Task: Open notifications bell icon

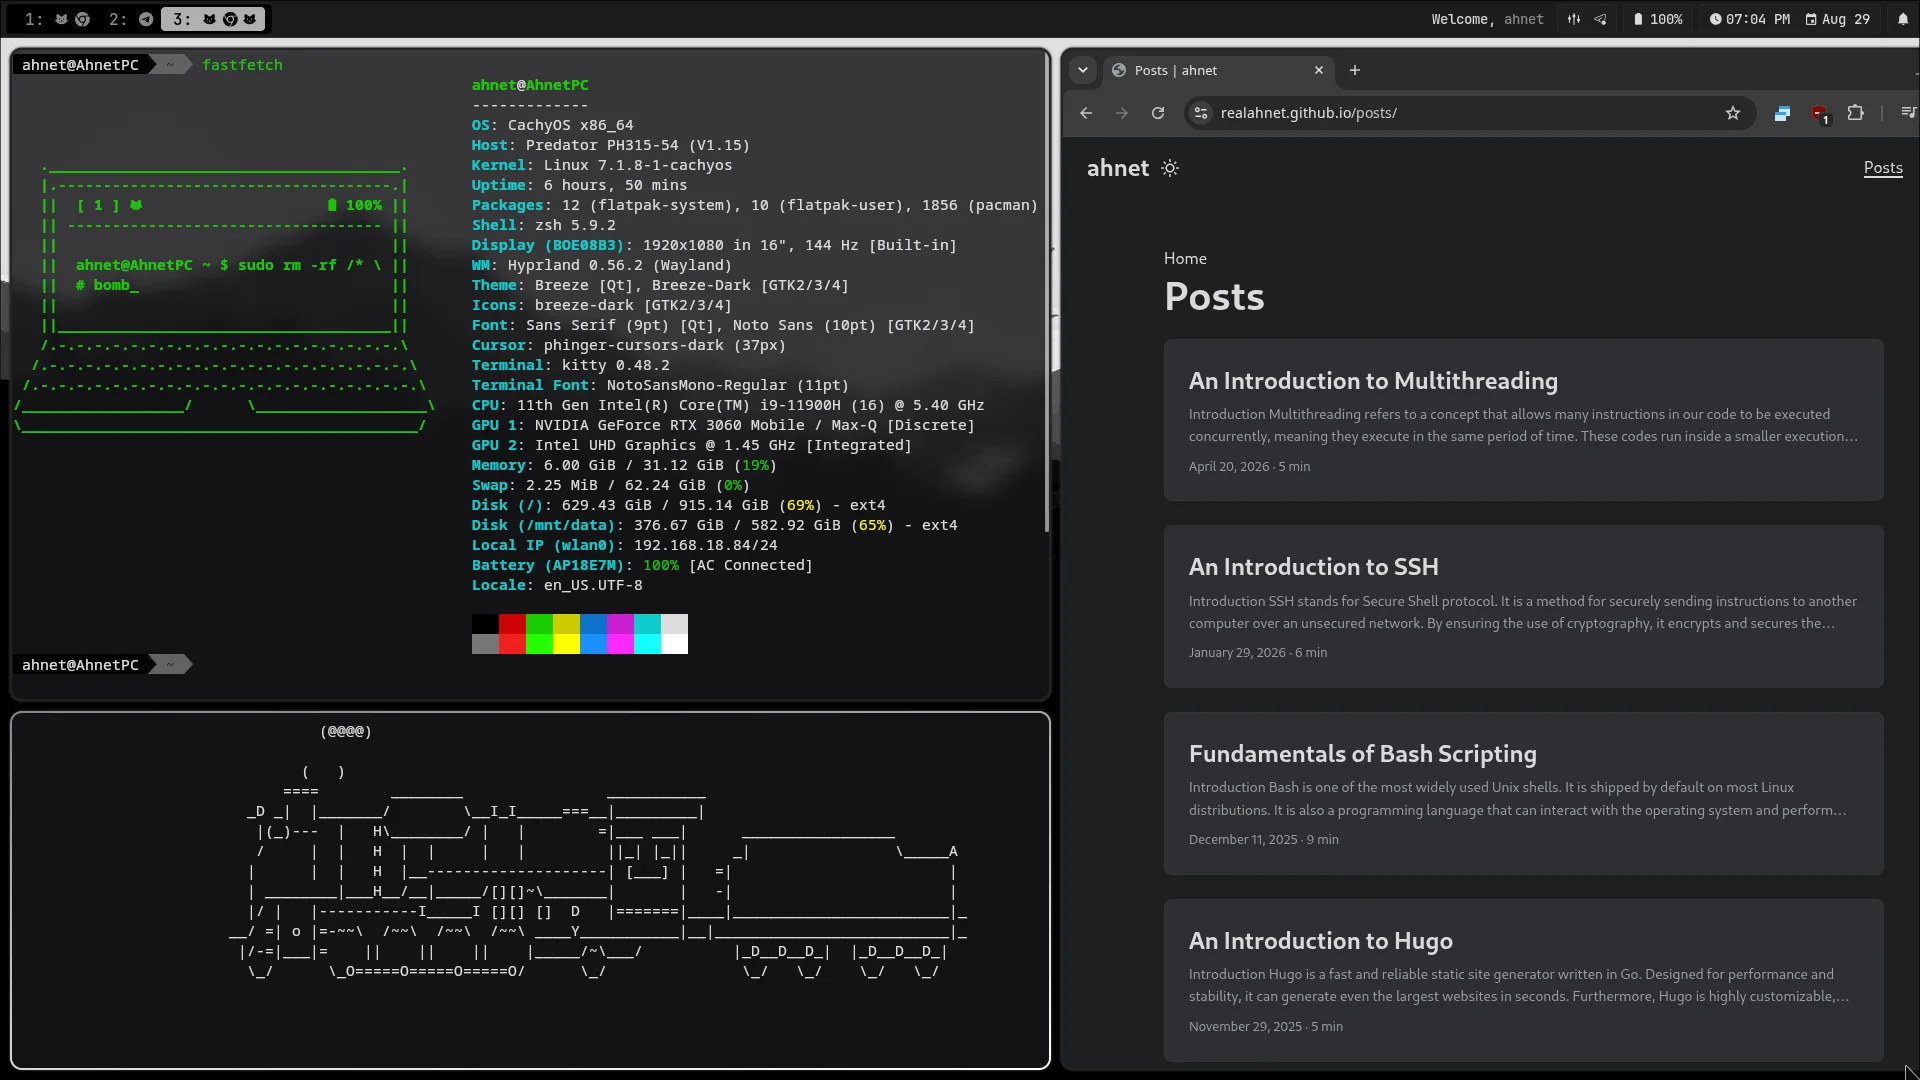Action: coord(1903,19)
